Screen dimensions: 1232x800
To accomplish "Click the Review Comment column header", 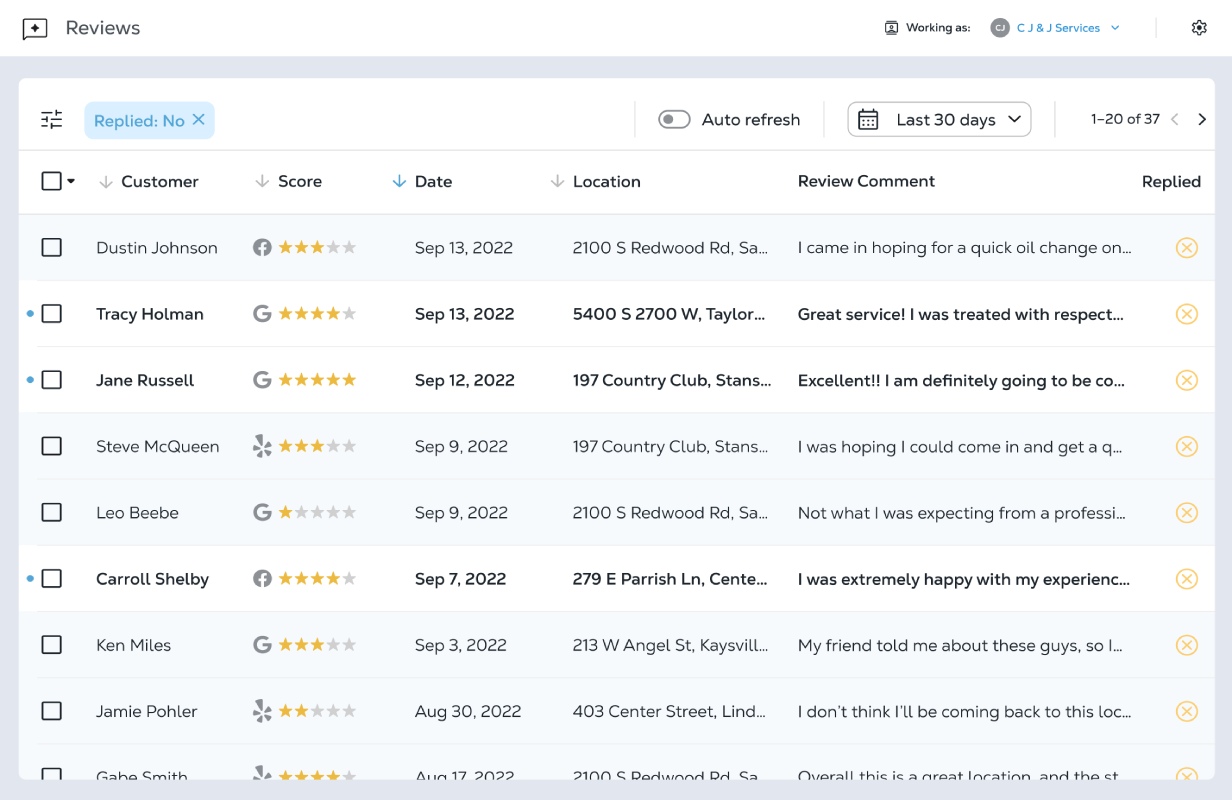I will [866, 181].
